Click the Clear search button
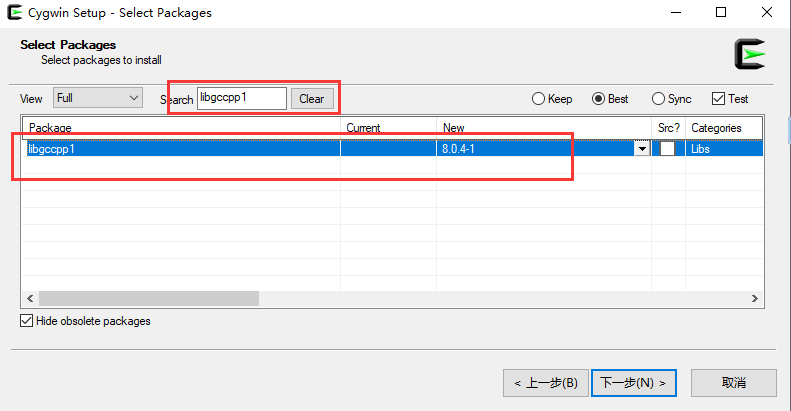This screenshot has height=411, width=791. click(x=312, y=99)
